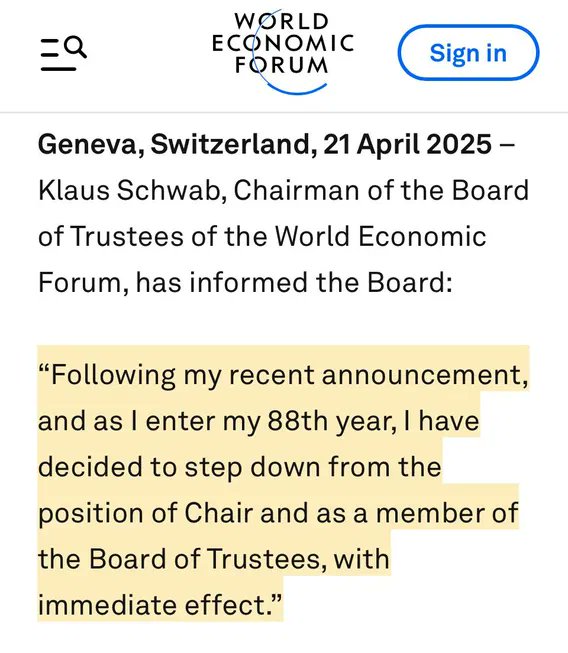
Task: Click the magnifying glass in menu icon
Action: [x=76, y=47]
